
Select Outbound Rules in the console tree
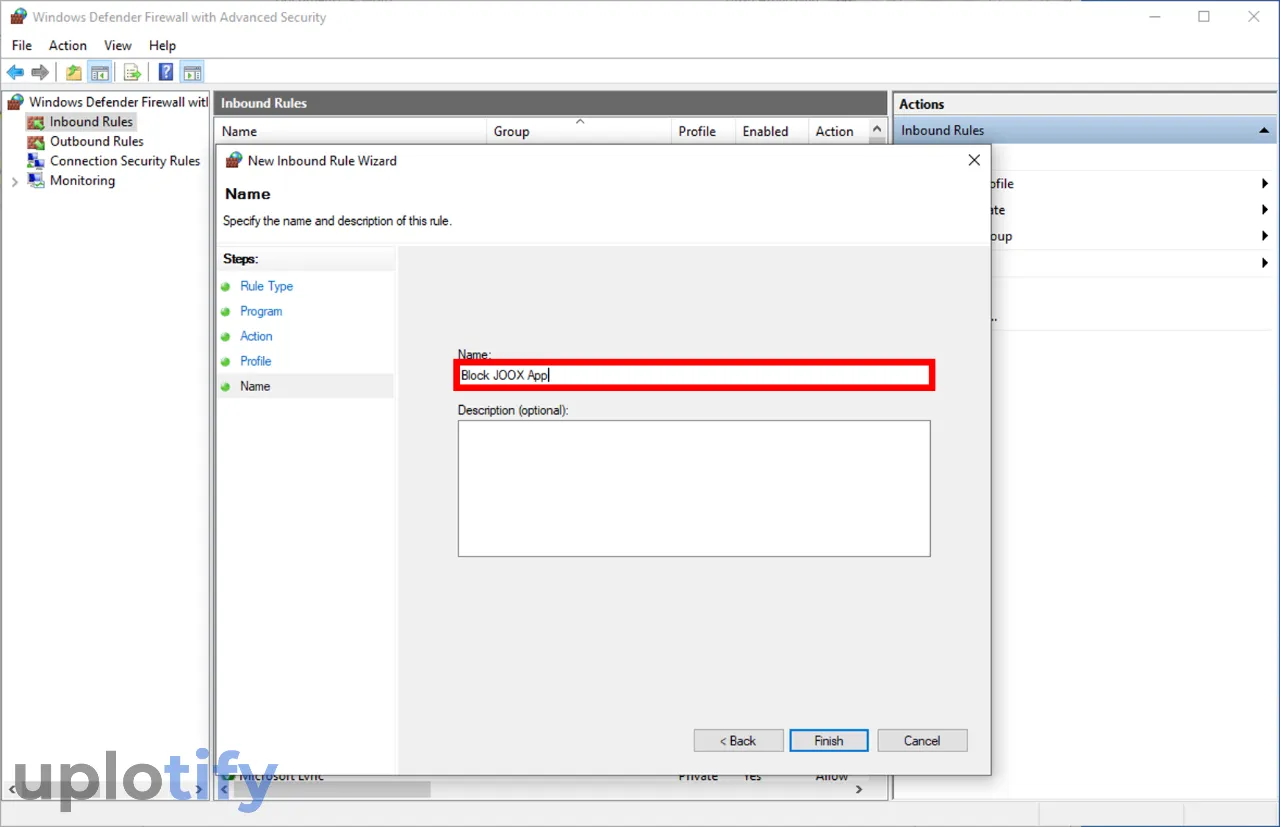point(97,142)
